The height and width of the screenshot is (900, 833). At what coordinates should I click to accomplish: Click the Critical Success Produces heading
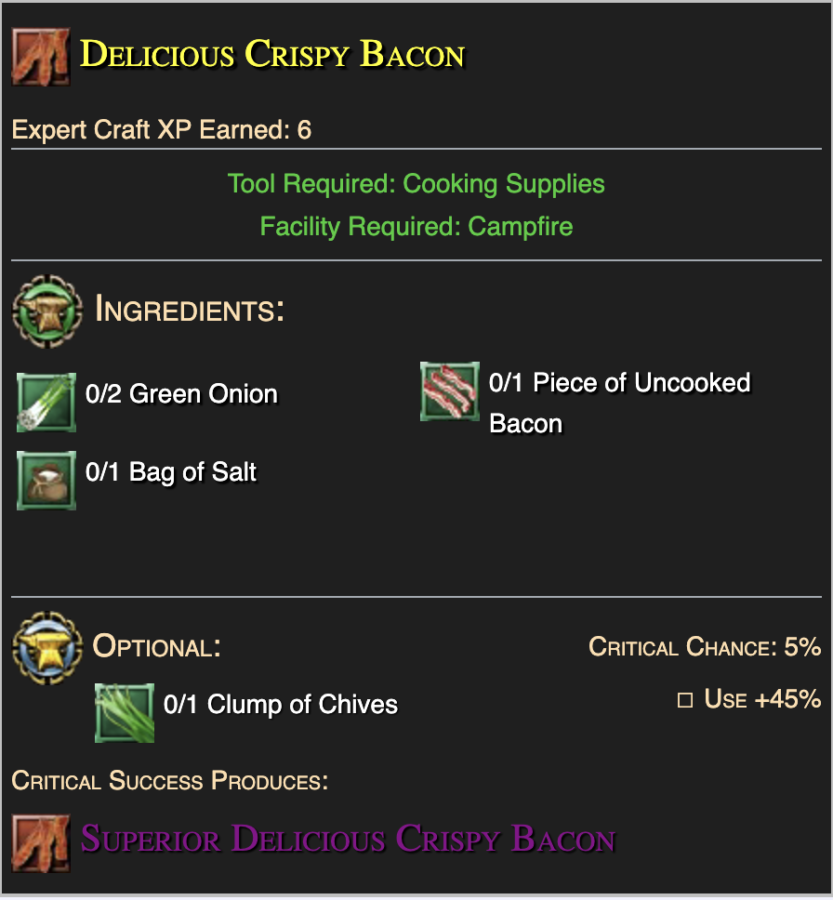click(170, 781)
